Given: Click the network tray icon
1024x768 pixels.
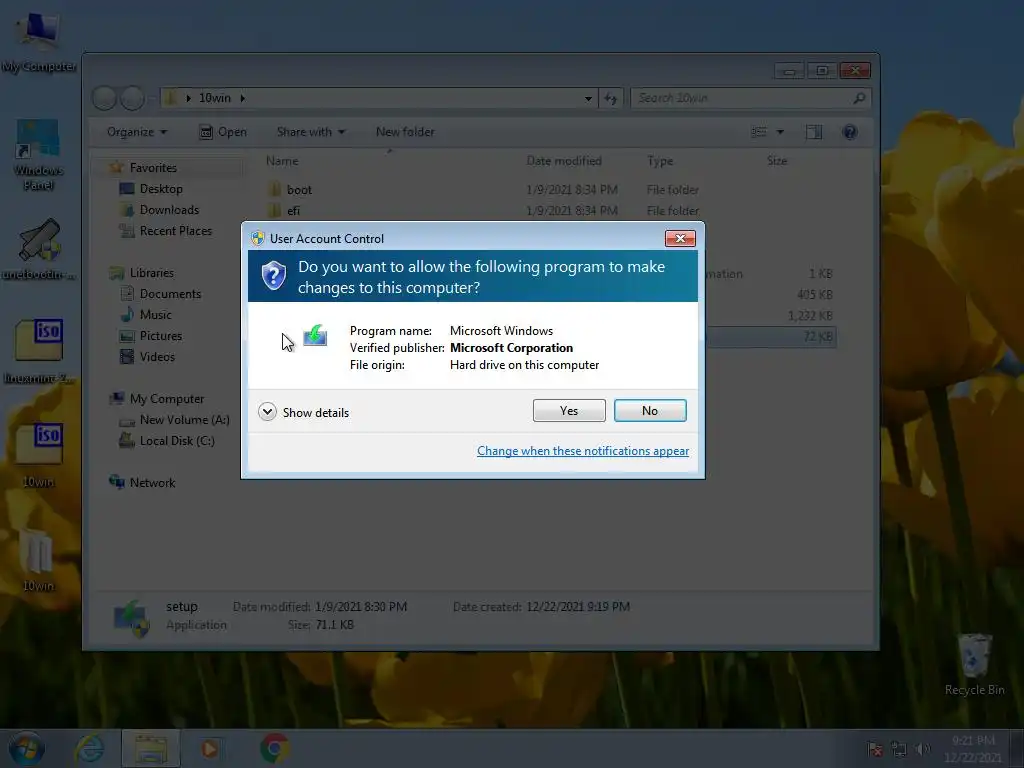Looking at the screenshot, I should click(x=899, y=749).
